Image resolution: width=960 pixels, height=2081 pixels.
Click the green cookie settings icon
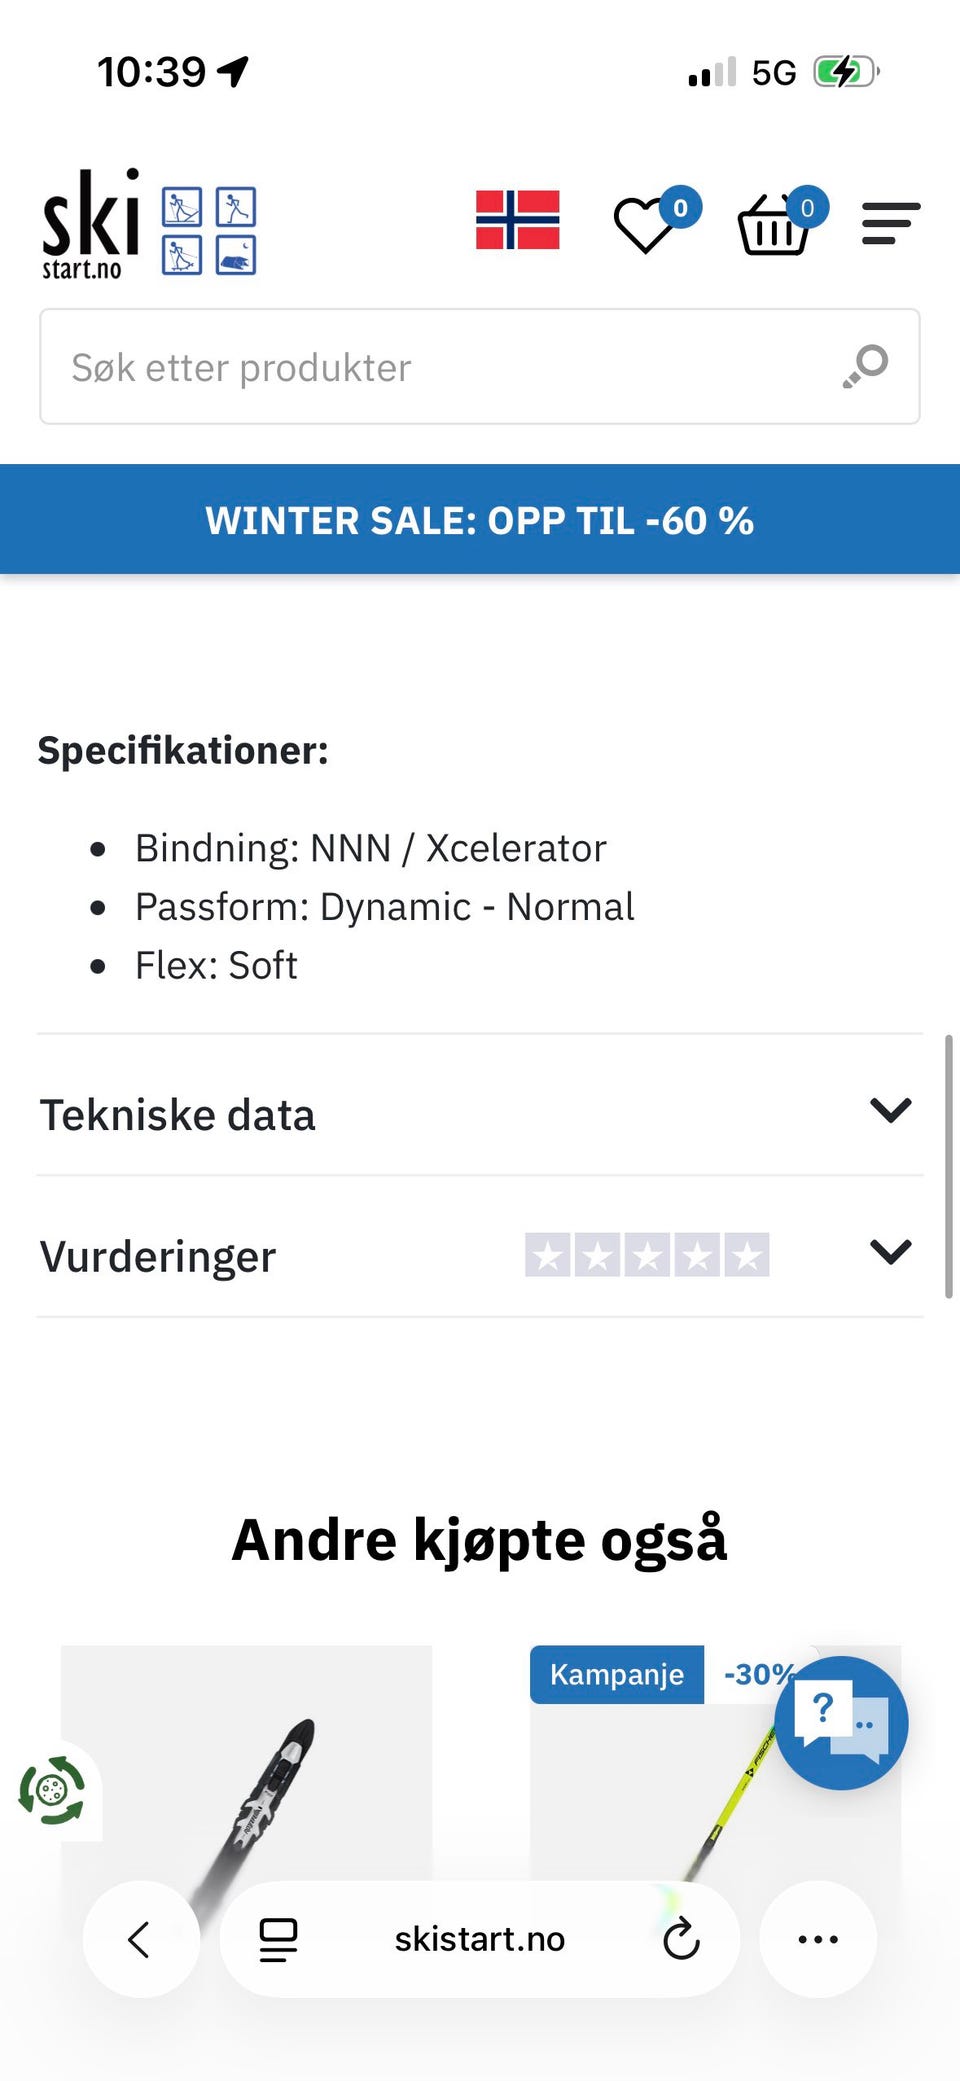pyautogui.click(x=52, y=1790)
